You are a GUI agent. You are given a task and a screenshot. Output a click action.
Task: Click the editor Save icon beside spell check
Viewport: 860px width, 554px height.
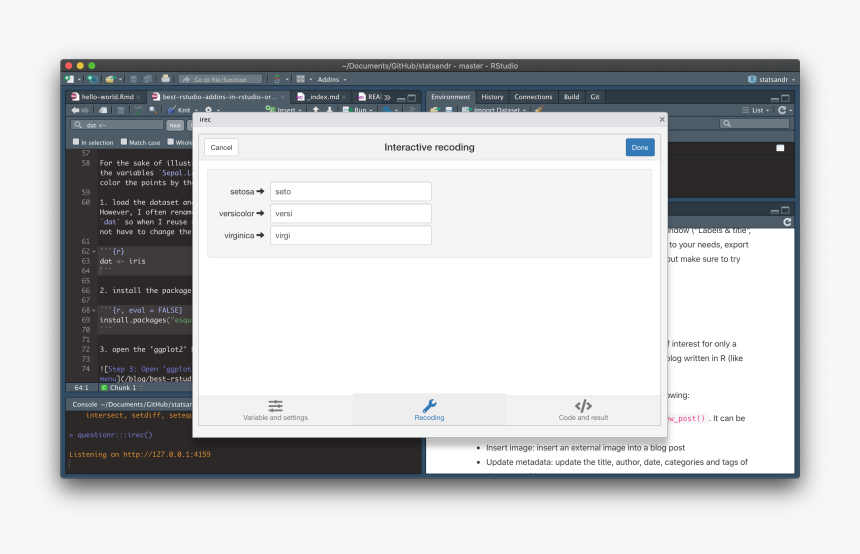121,110
